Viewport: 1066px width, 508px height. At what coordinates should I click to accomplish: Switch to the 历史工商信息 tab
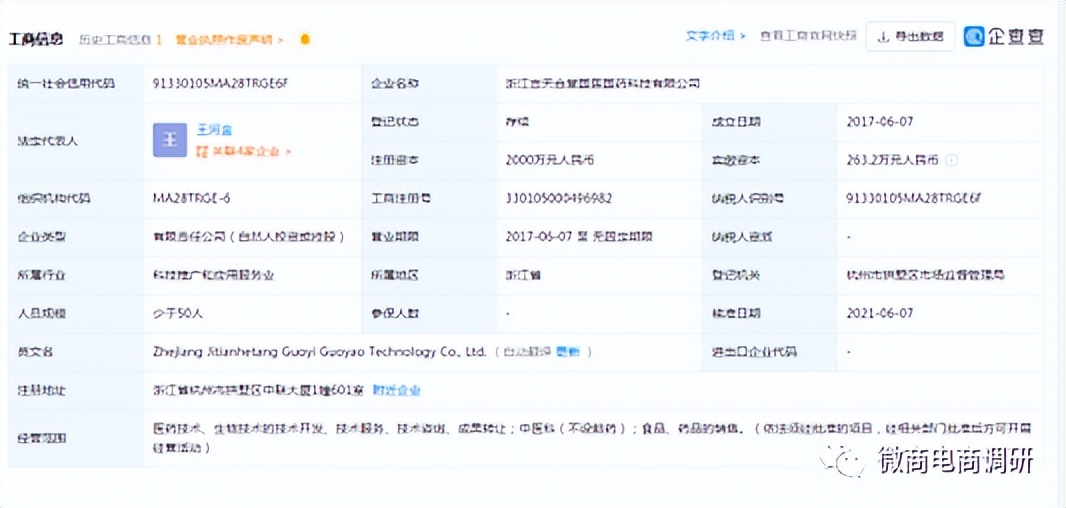[115, 40]
